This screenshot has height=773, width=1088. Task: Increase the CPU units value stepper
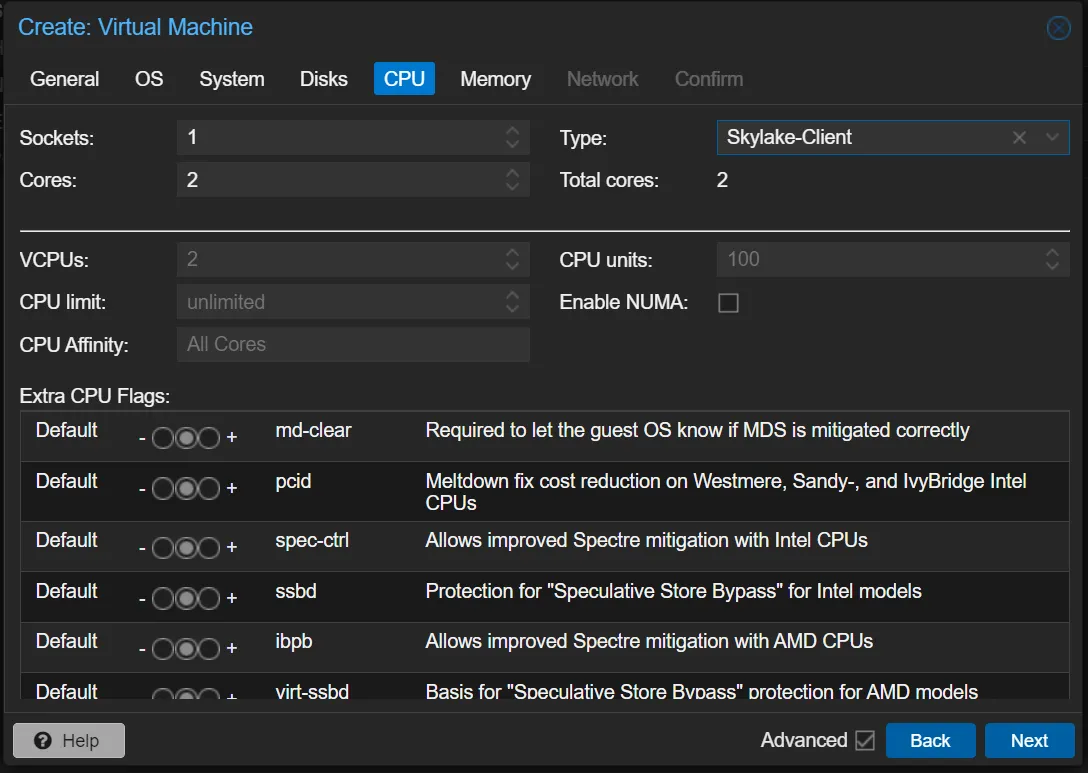[1051, 253]
